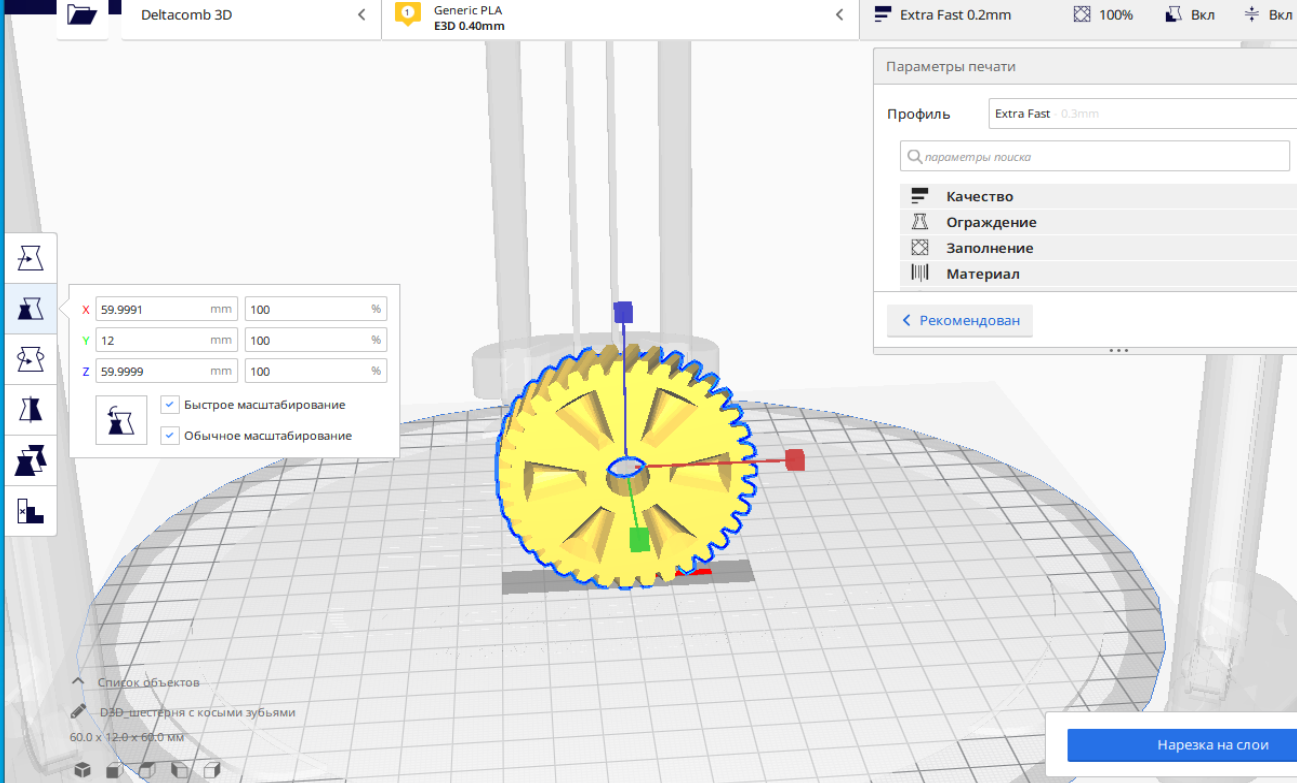Viewport: 1297px width, 783px height.
Task: Switch to left side view cube icon
Action: [x=179, y=770]
